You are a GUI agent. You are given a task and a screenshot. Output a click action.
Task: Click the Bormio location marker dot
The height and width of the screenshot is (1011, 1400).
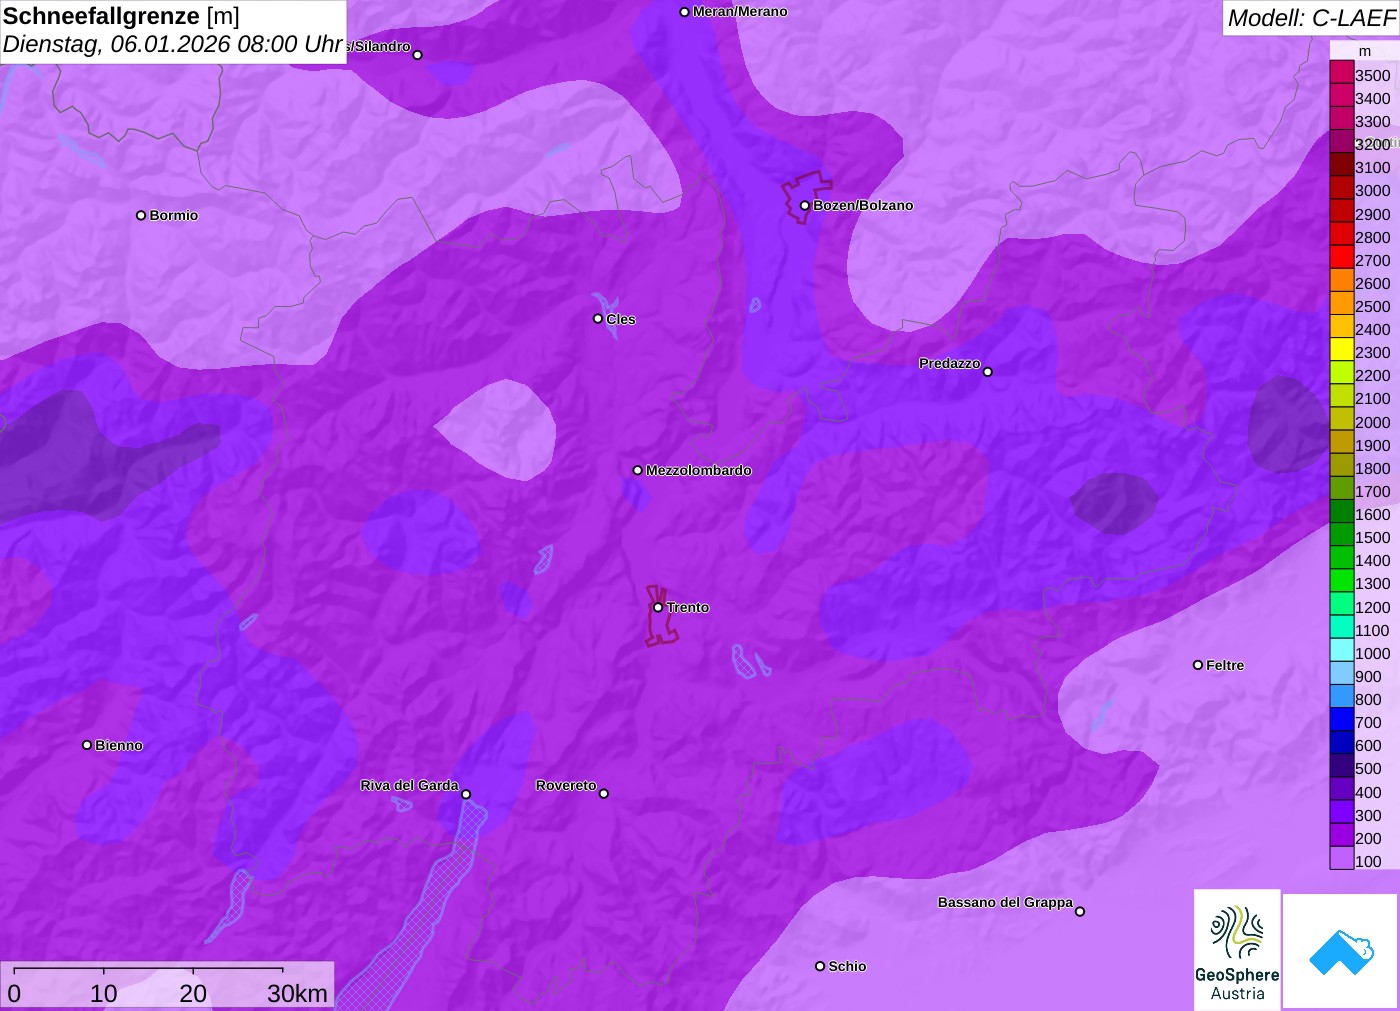click(141, 215)
